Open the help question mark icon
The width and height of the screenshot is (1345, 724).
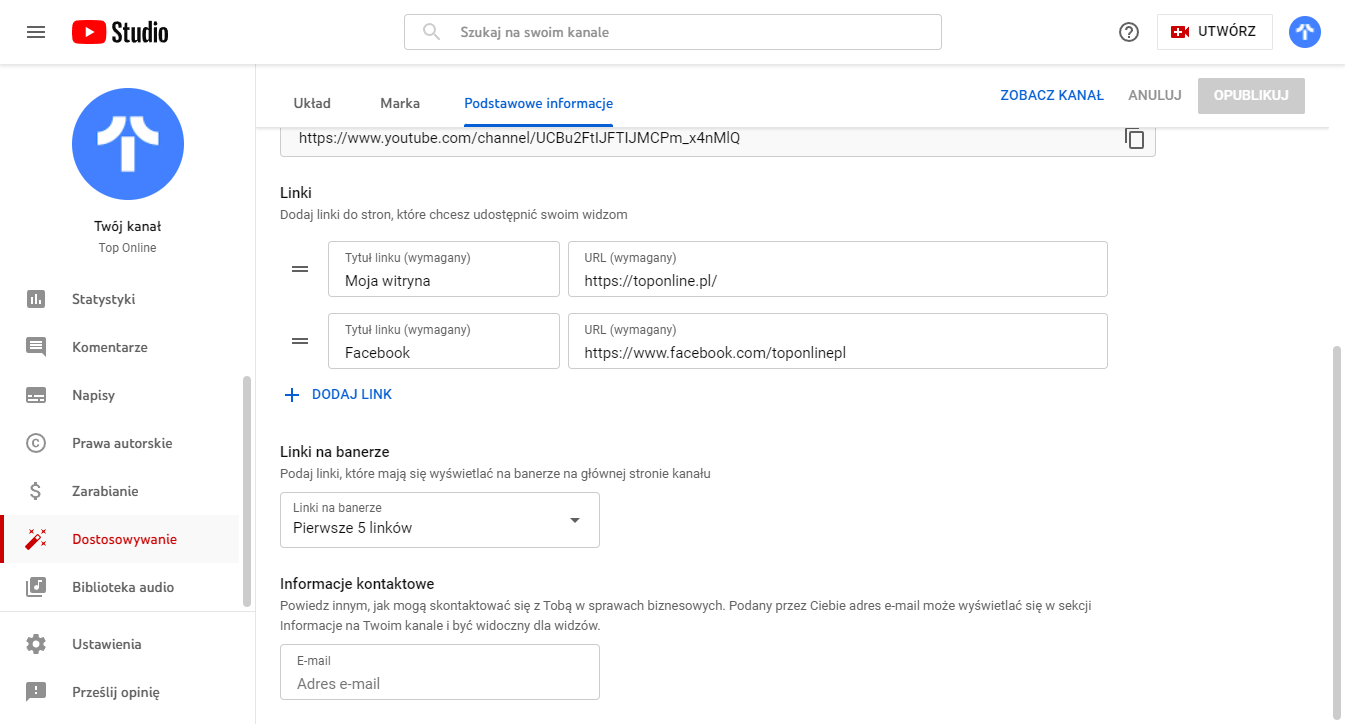1129,32
